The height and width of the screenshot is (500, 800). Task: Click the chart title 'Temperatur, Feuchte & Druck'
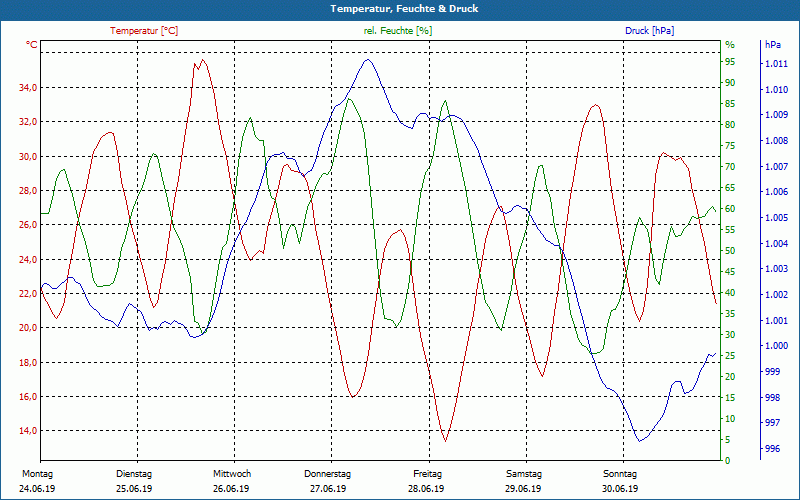[x=404, y=9]
